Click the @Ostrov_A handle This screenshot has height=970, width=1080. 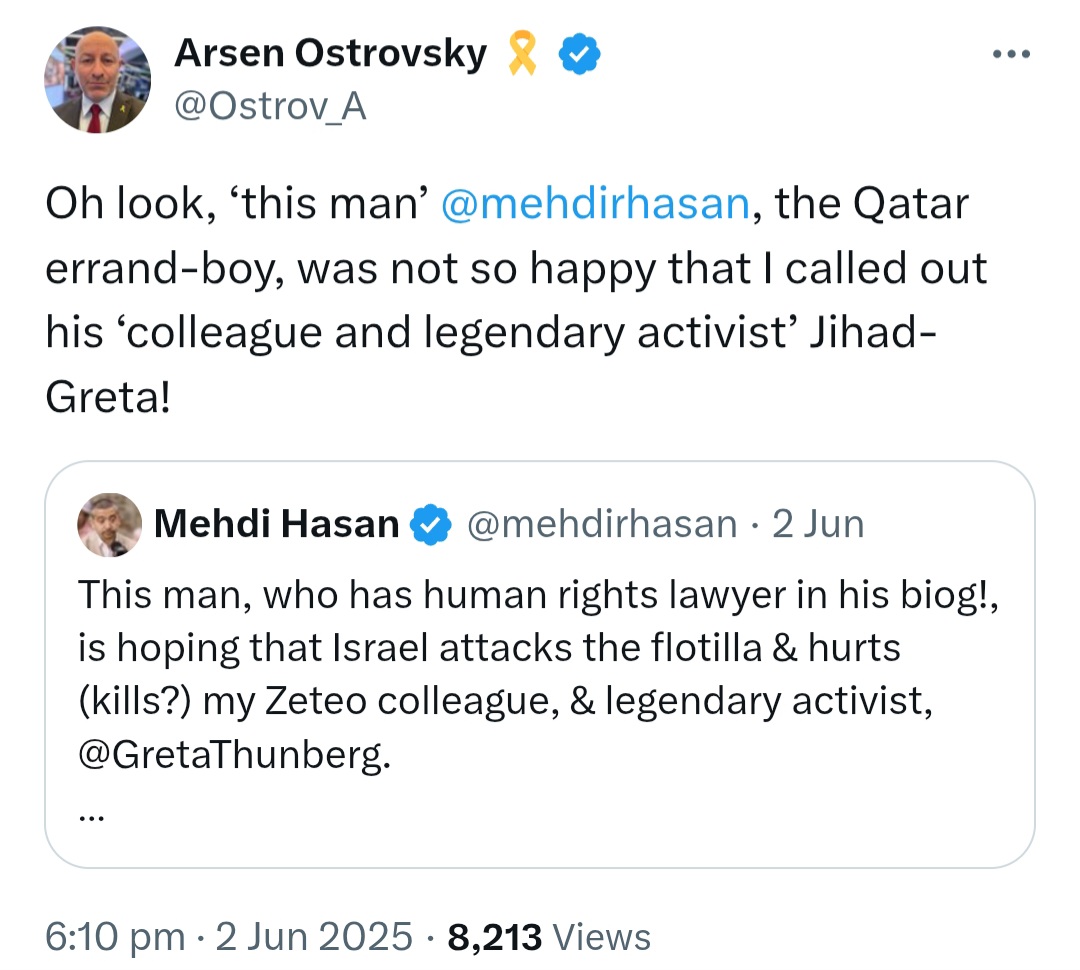[x=271, y=107]
